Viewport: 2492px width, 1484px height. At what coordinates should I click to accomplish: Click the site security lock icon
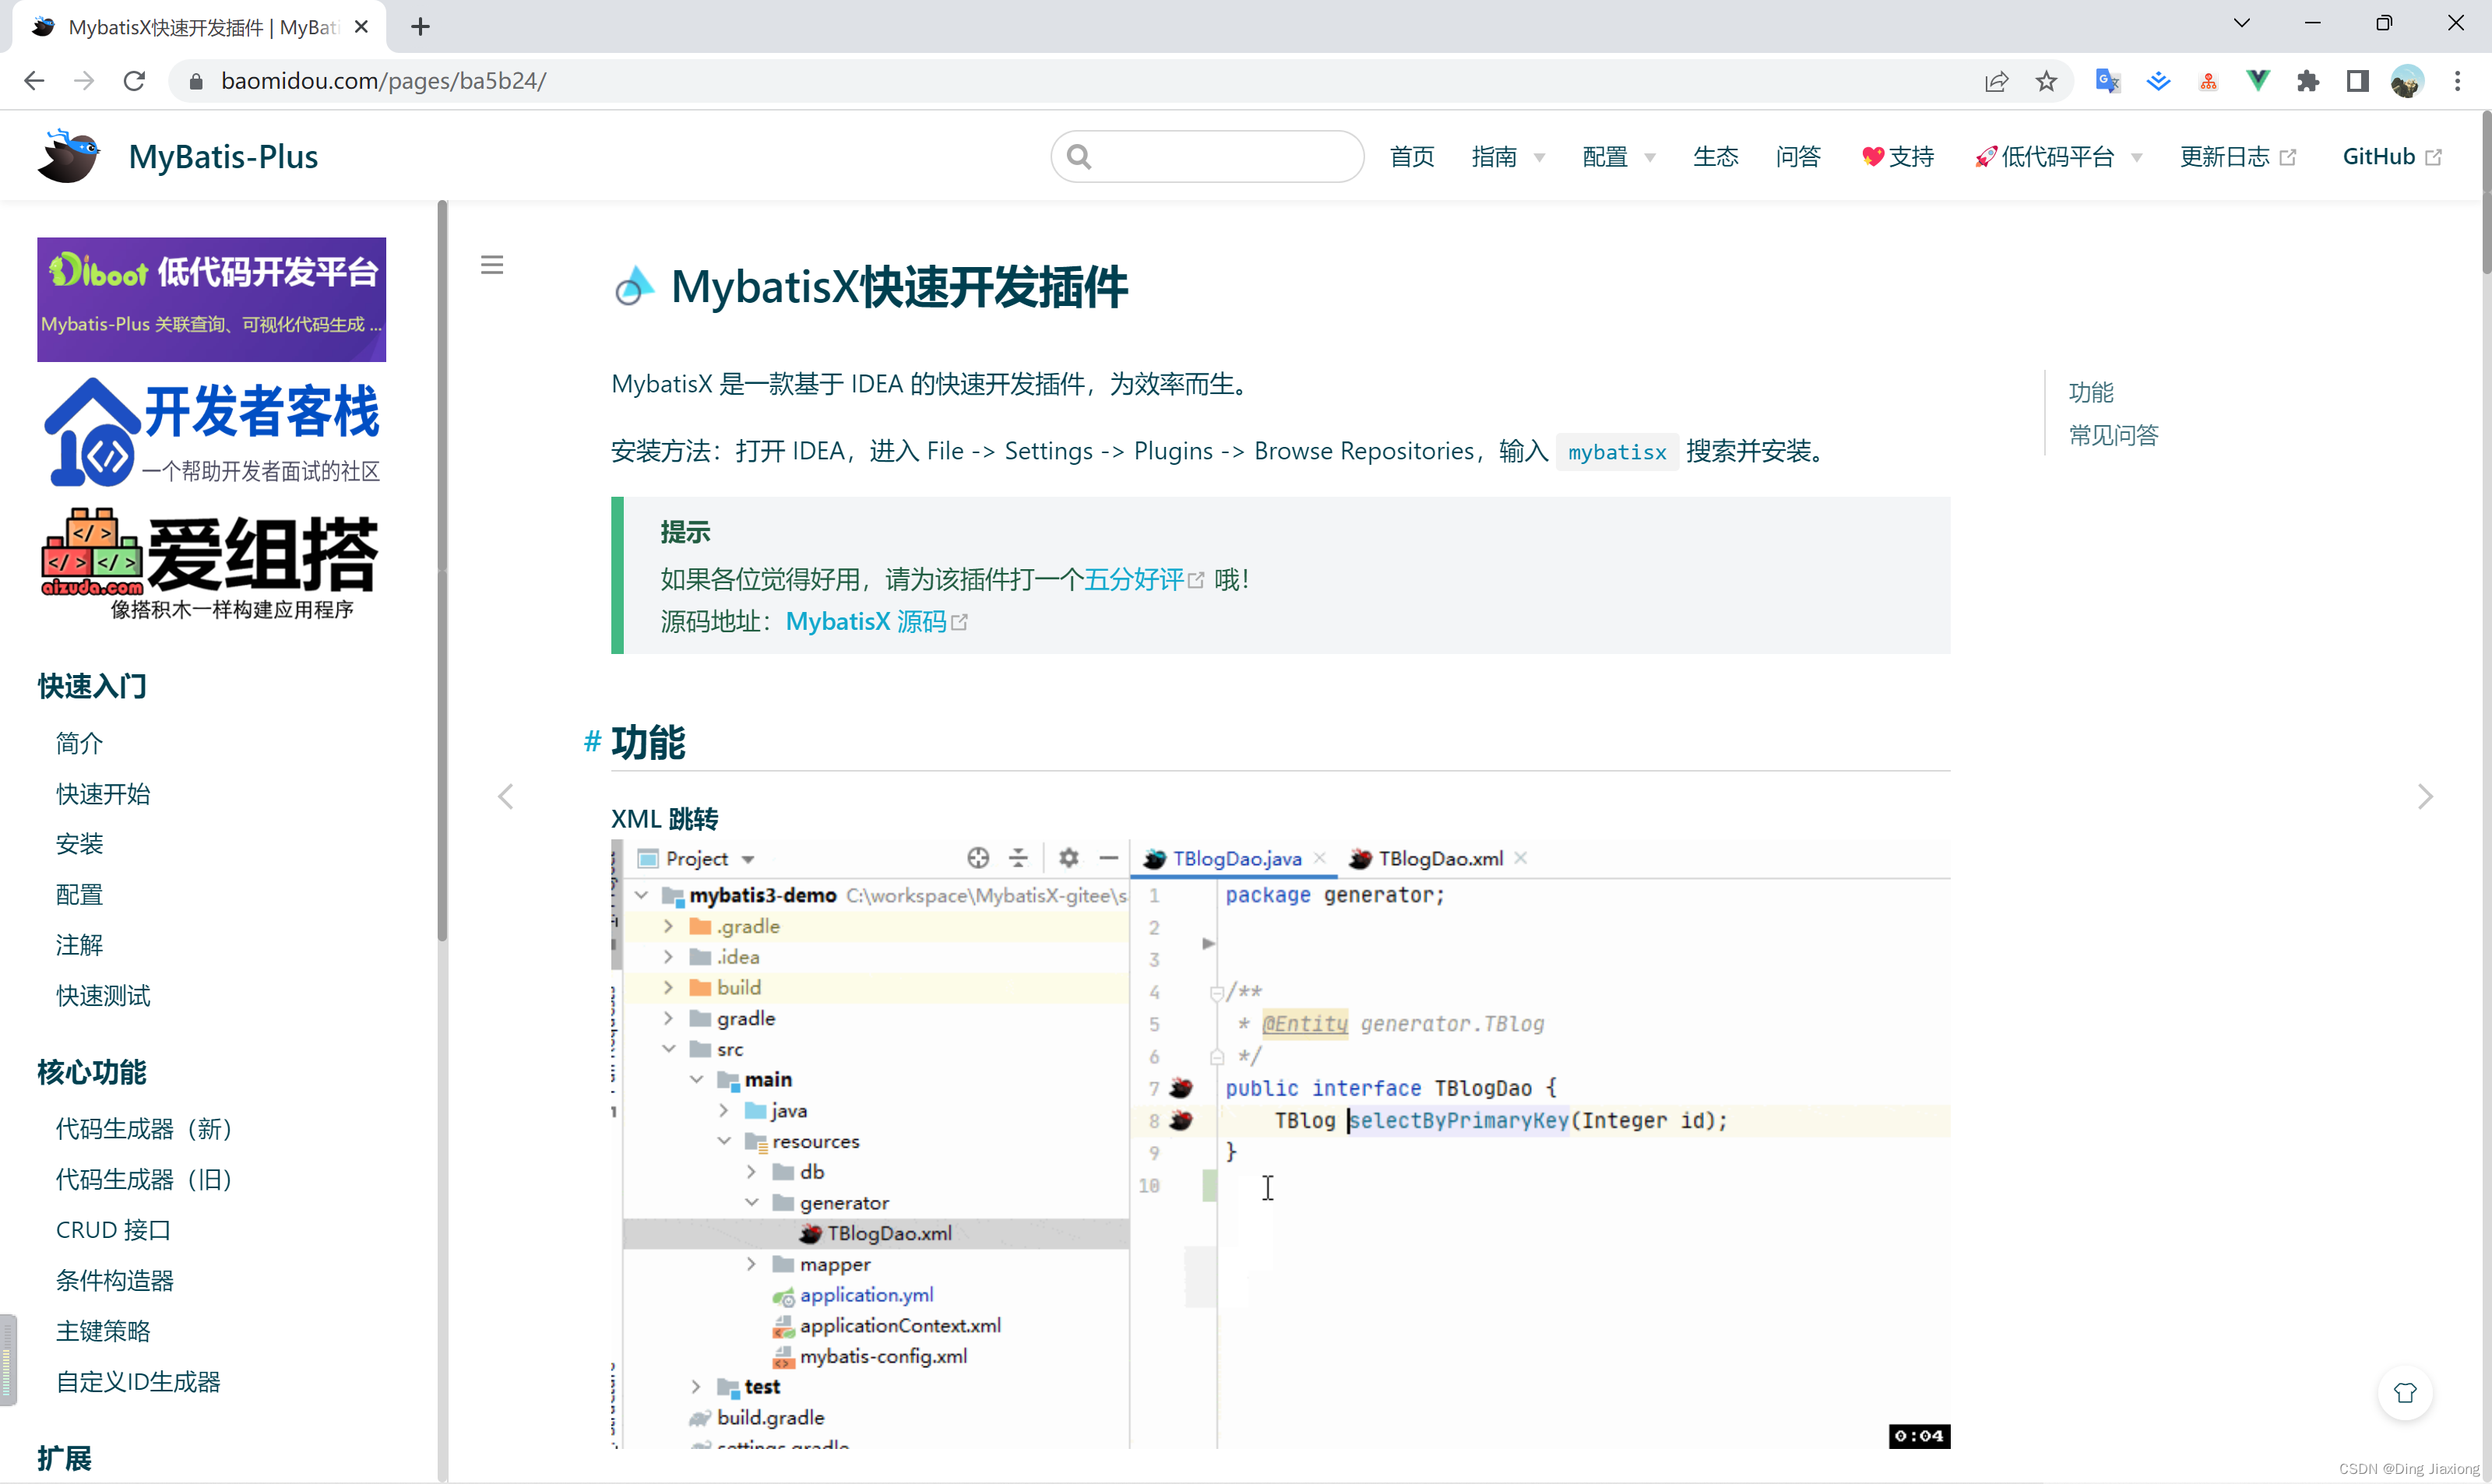click(x=197, y=81)
